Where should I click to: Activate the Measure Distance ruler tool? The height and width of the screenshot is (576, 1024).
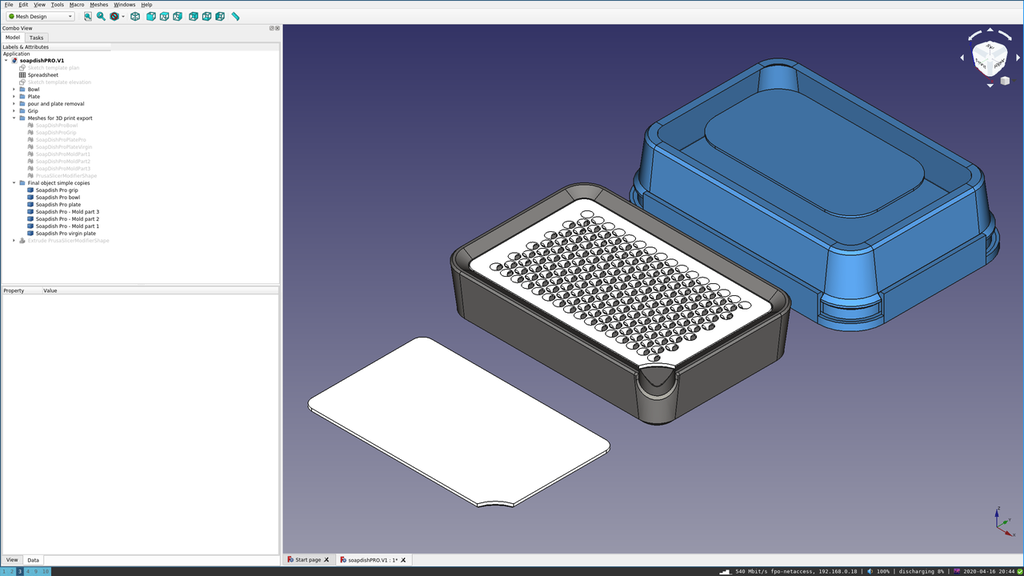coord(236,16)
